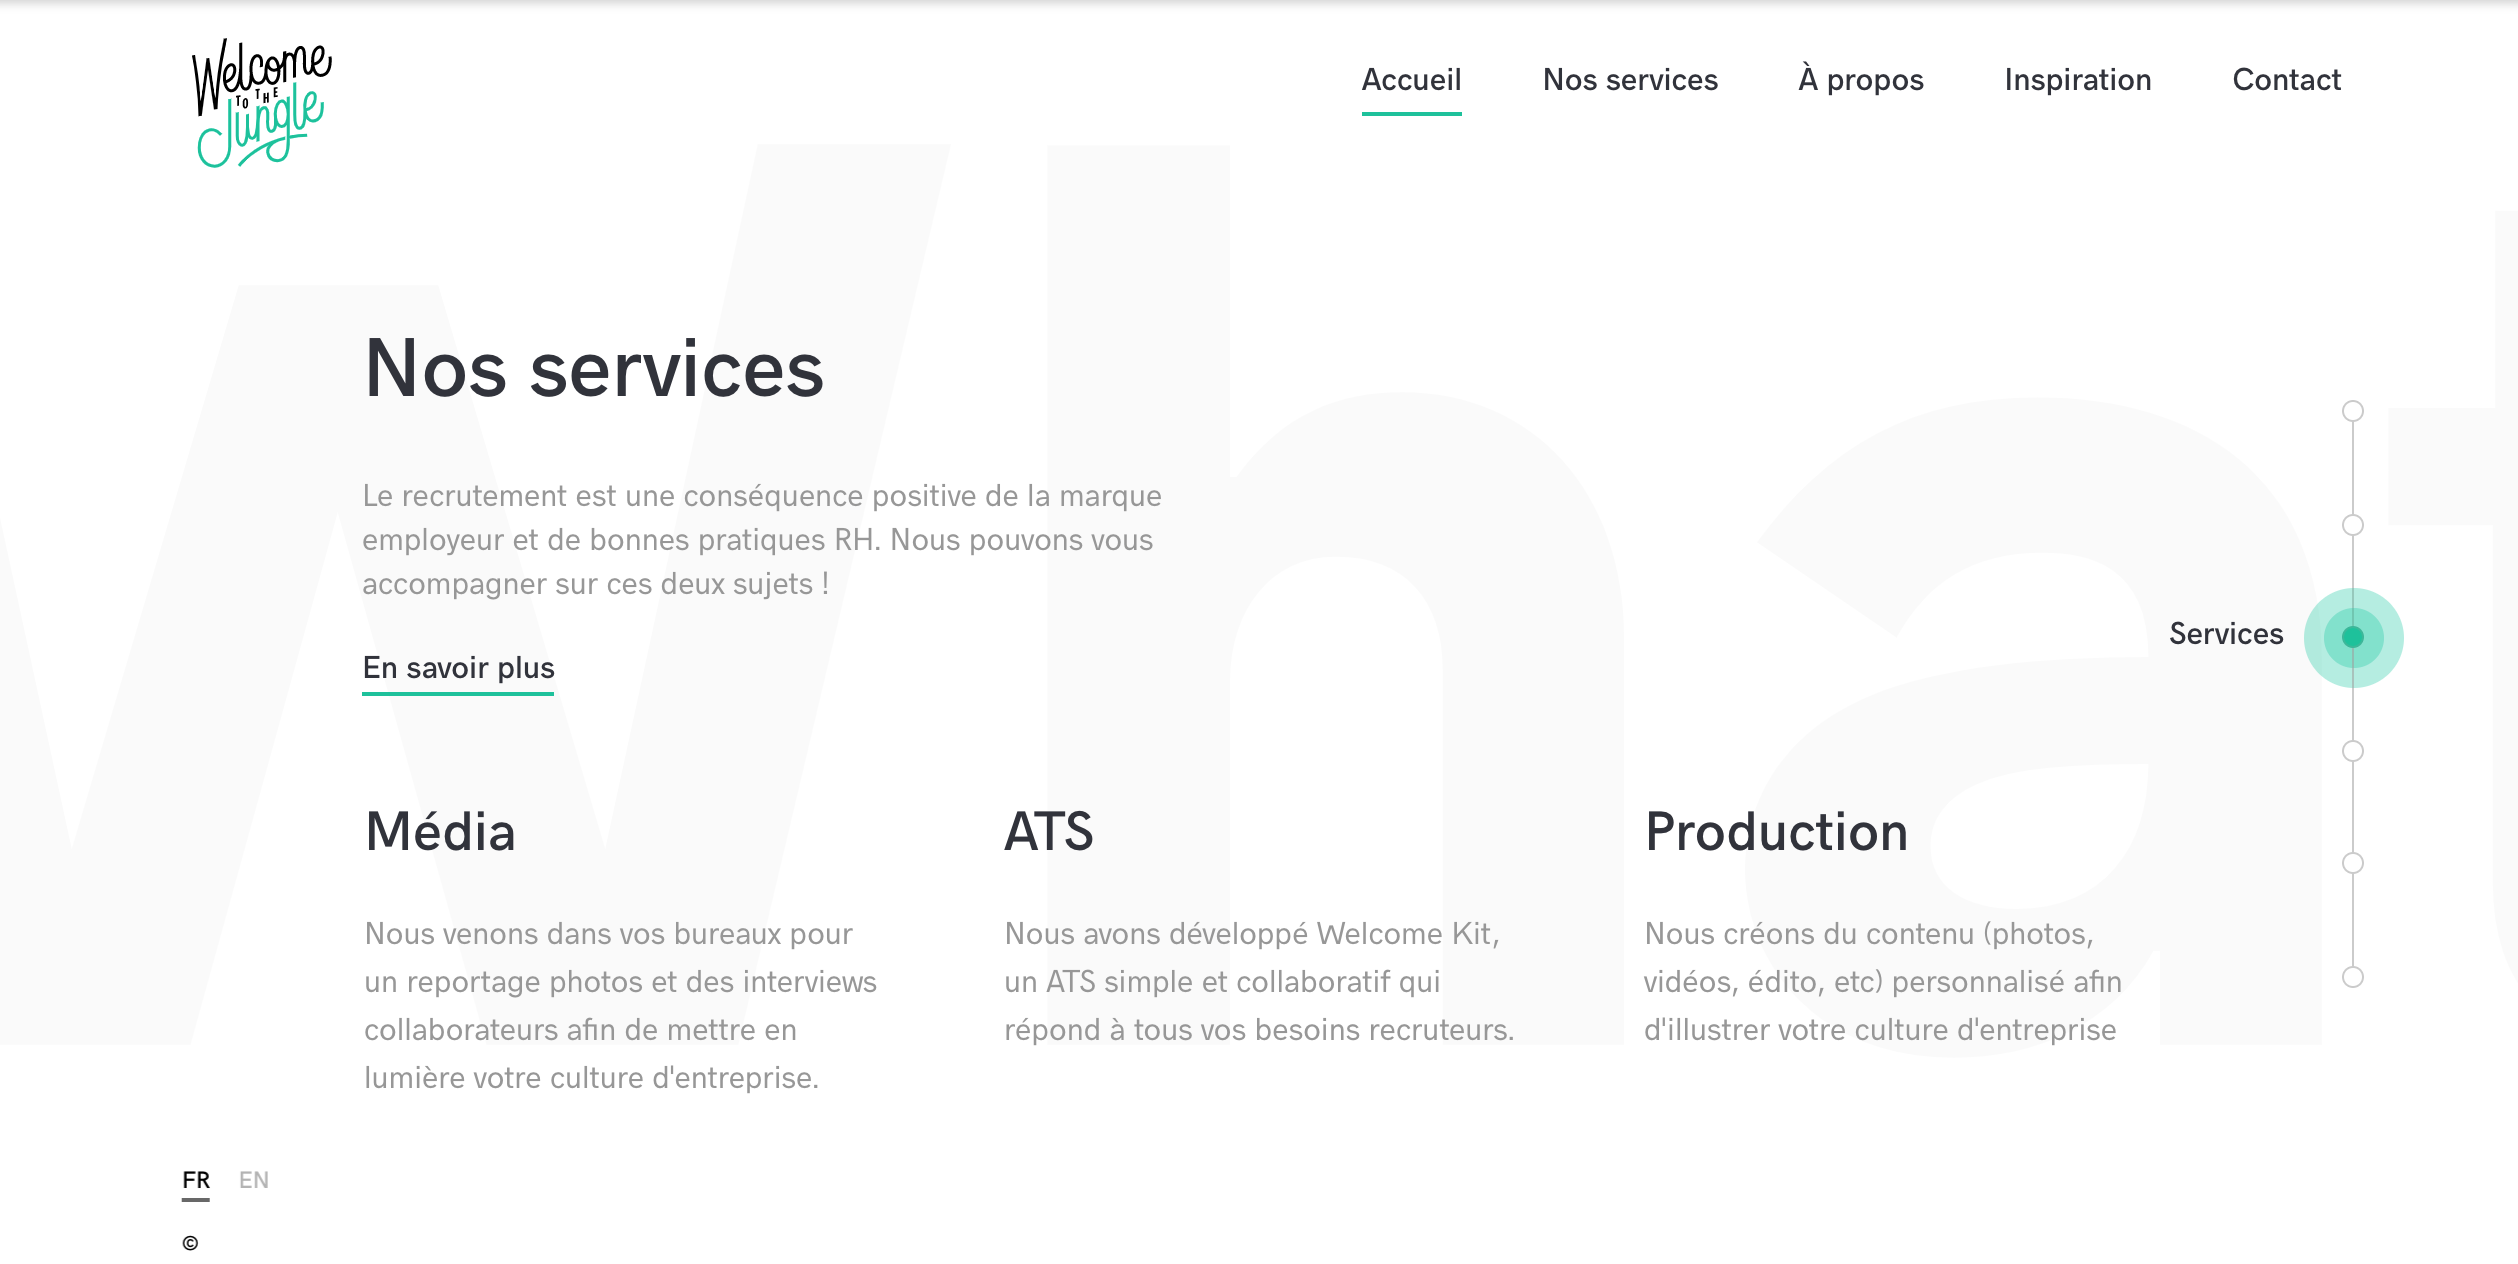
Task: Jump to the first section dot
Action: [2352, 411]
